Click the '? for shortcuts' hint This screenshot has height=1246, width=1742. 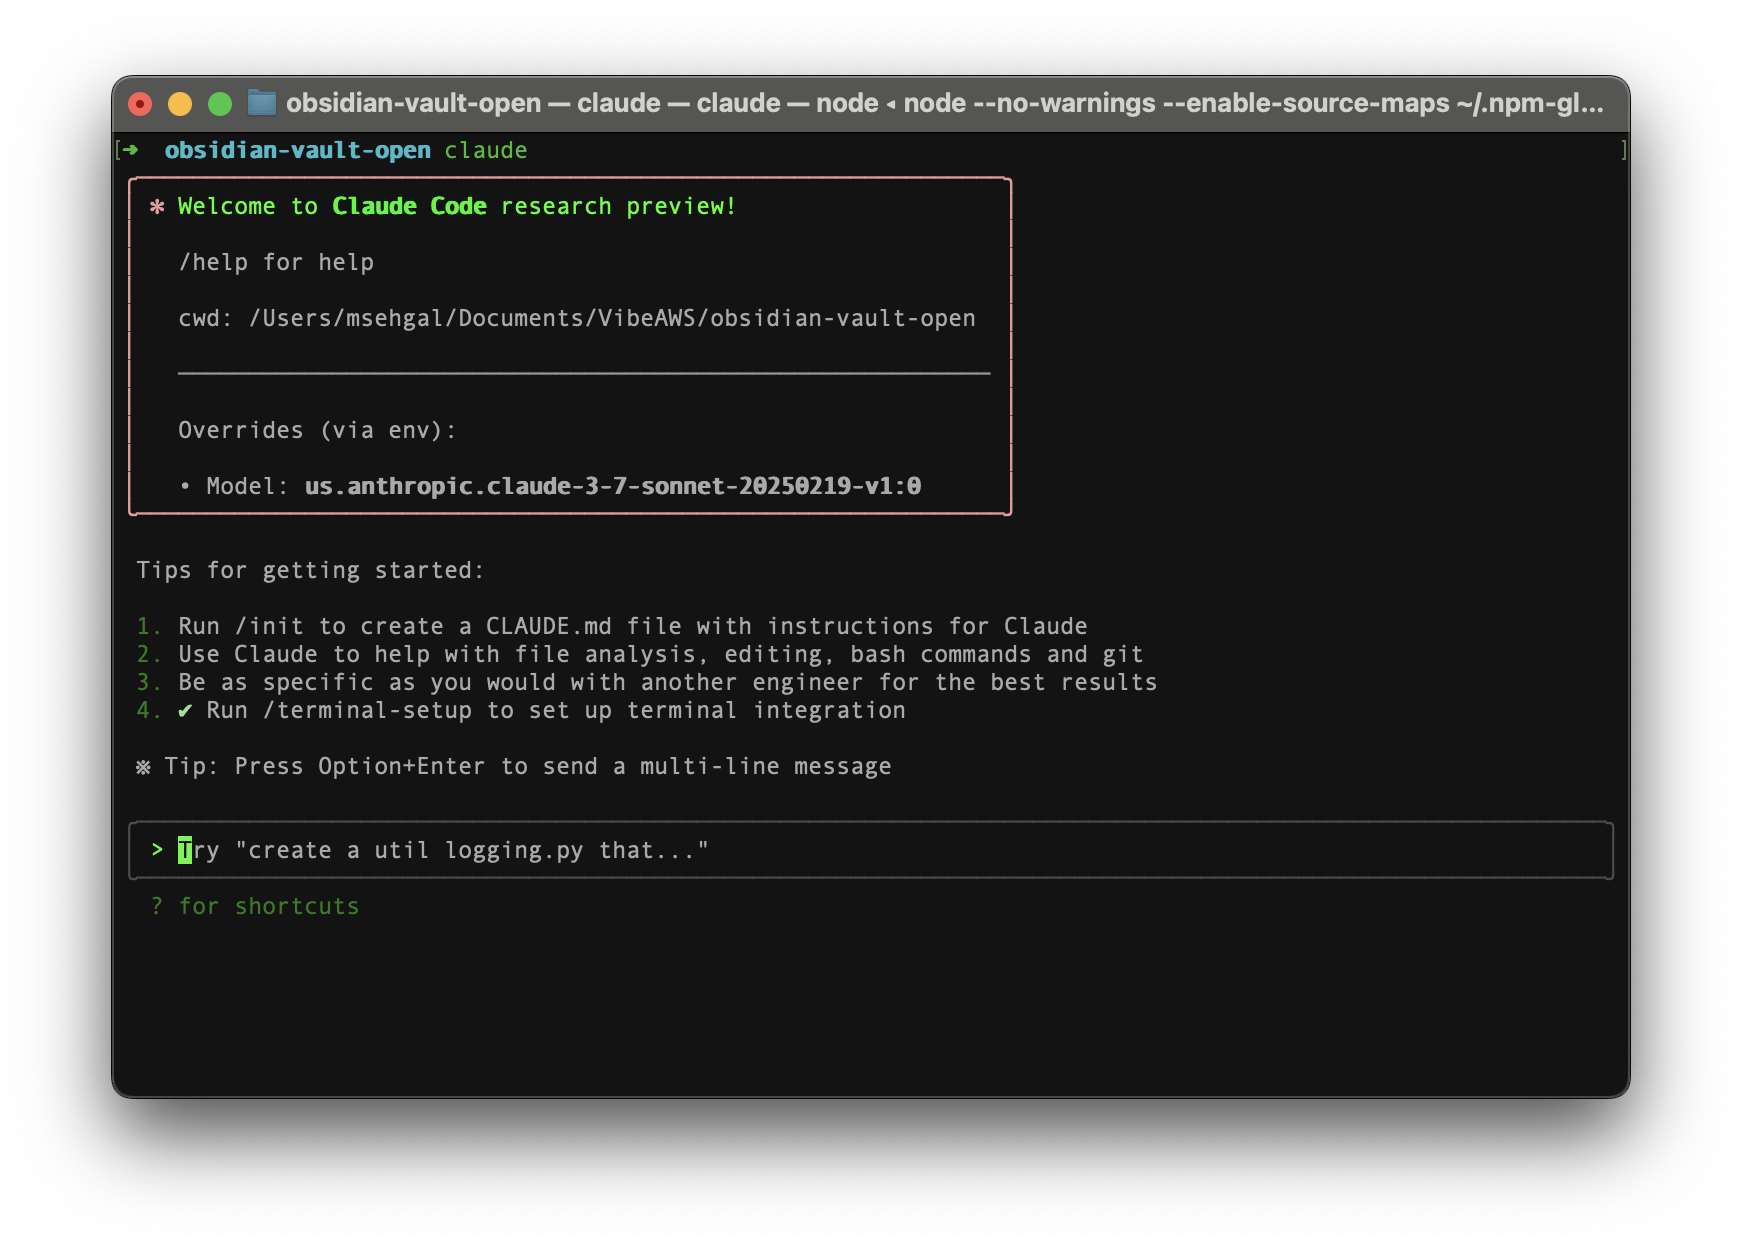click(x=255, y=906)
